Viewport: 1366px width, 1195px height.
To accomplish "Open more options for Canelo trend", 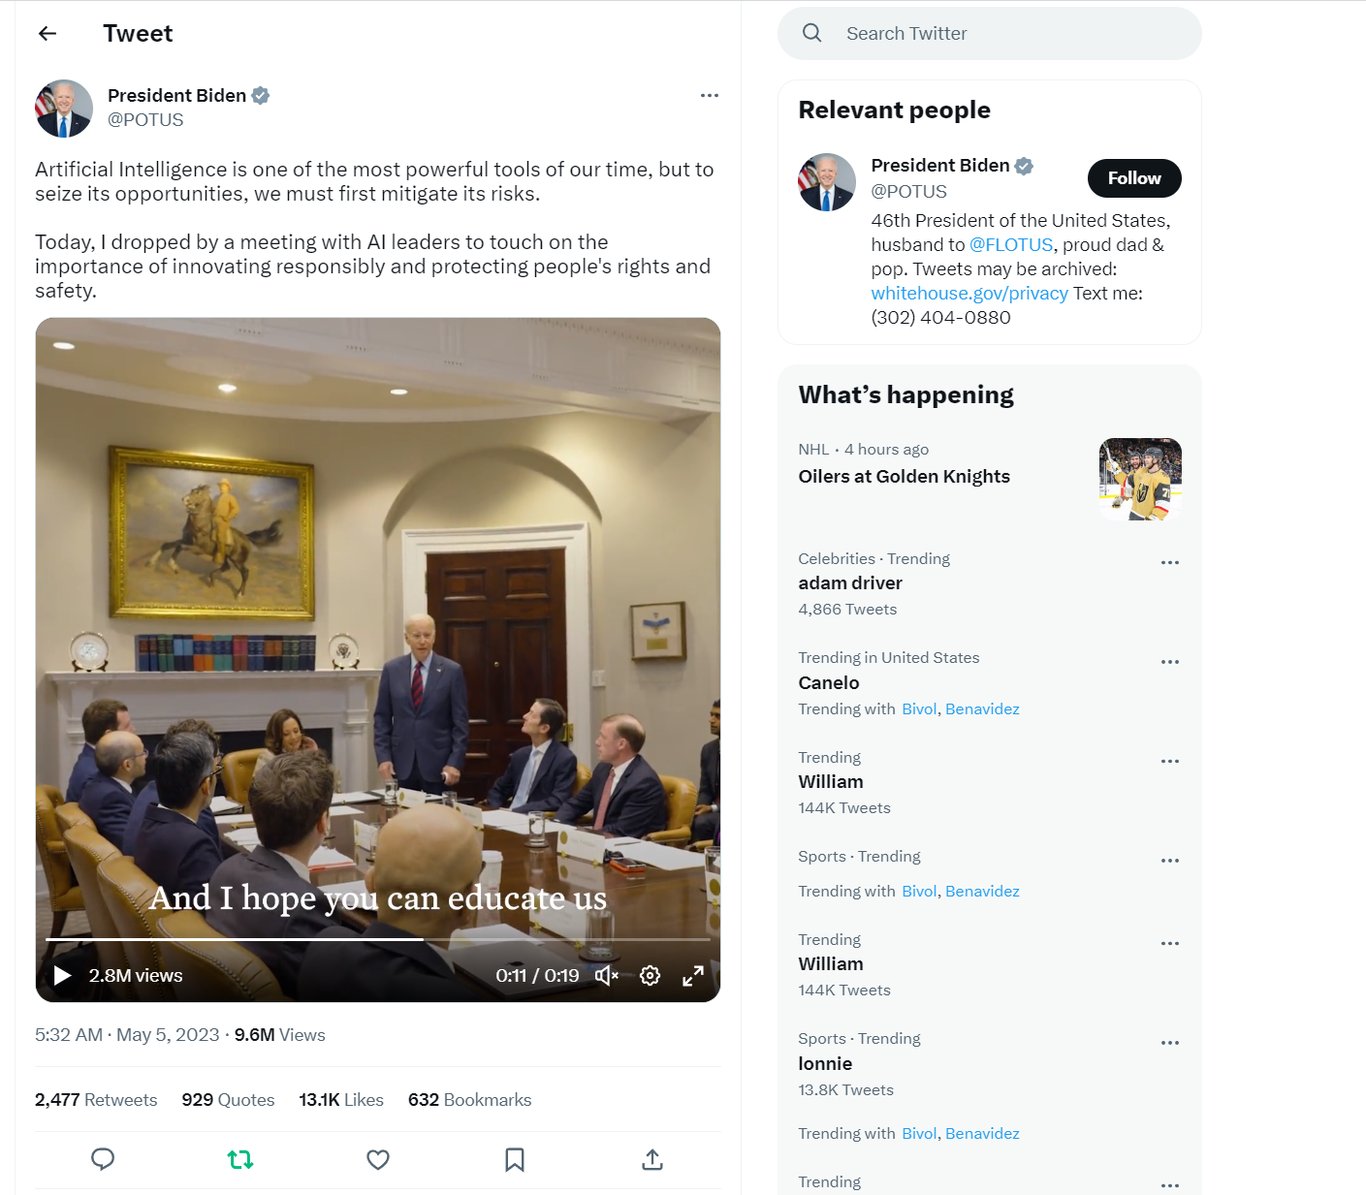I will point(1170,662).
